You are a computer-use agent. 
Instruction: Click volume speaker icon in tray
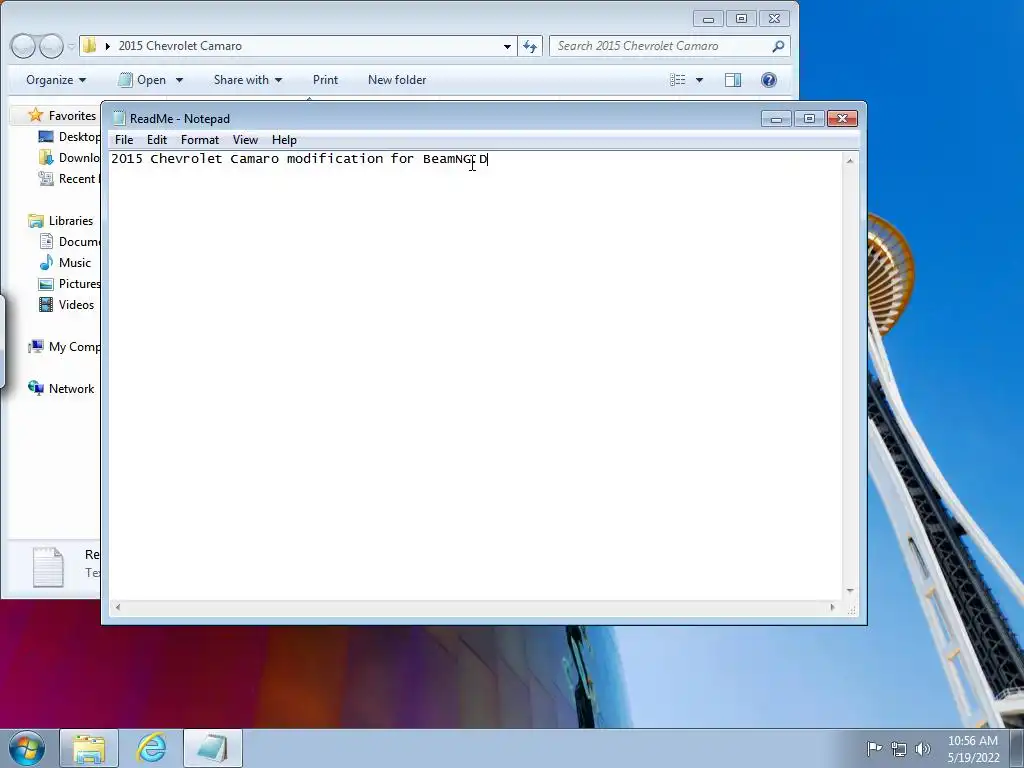[923, 748]
